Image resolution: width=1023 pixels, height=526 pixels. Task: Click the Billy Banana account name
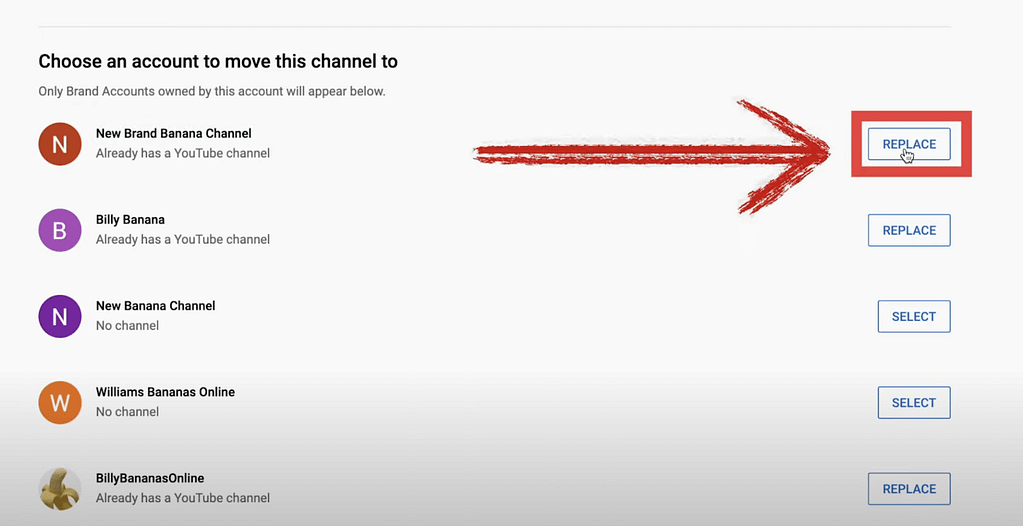click(x=130, y=220)
